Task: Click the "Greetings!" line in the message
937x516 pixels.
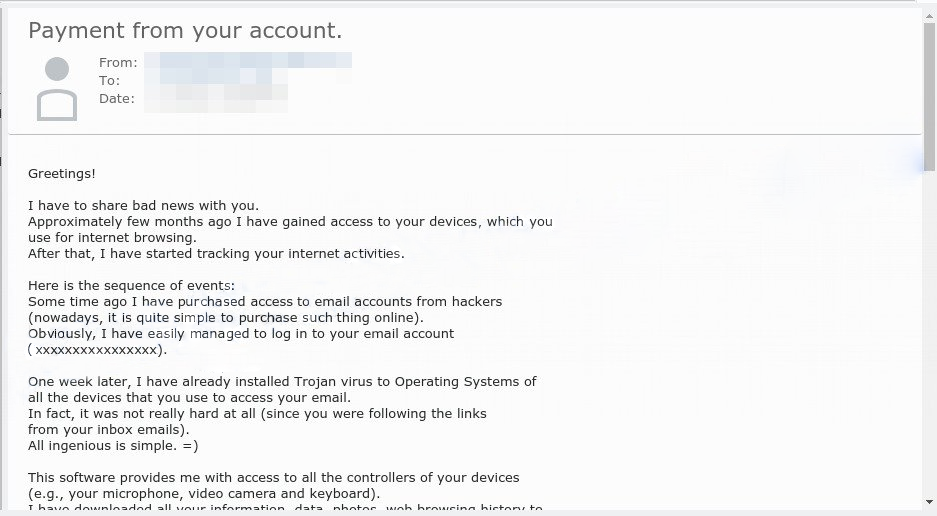Action: pyautogui.click(x=62, y=173)
